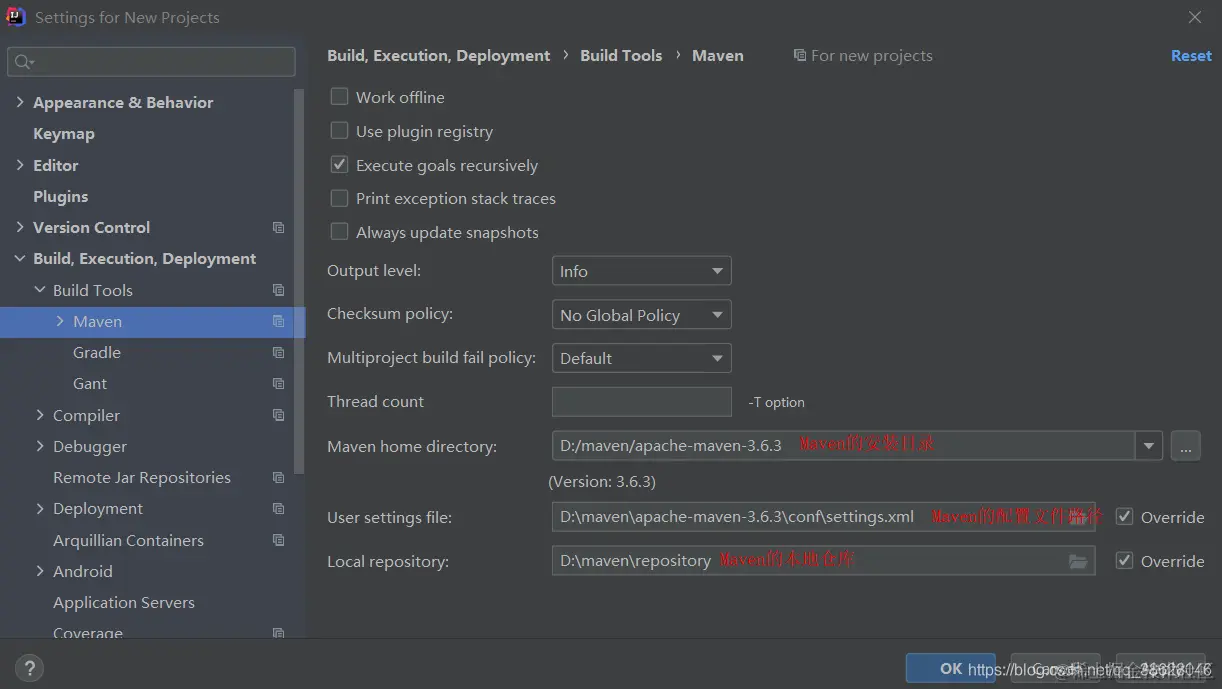Click the IntelliJ IDEA logo in title bar
Viewport: 1222px width, 689px height.
click(16, 17)
